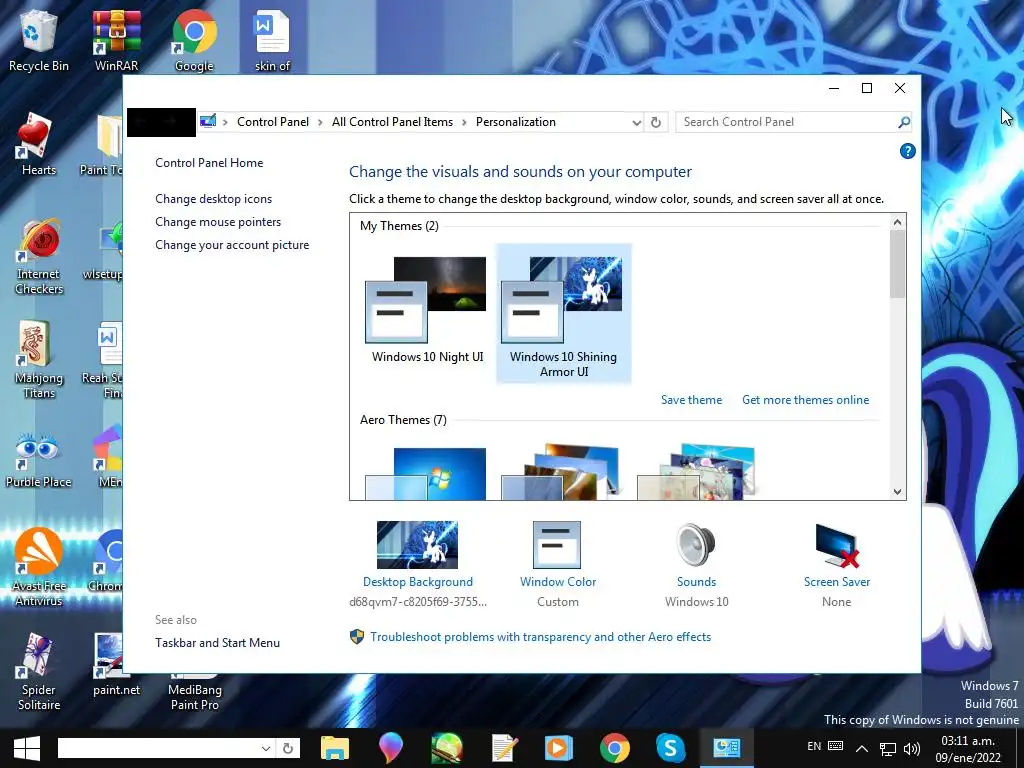Open the colorful balloon taskbar app icon

pos(391,748)
